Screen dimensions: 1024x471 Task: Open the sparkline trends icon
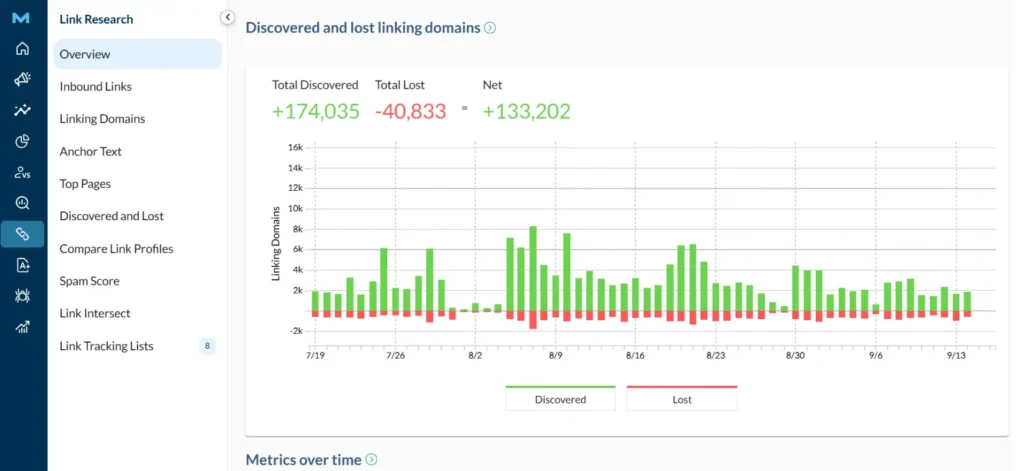[x=22, y=110]
